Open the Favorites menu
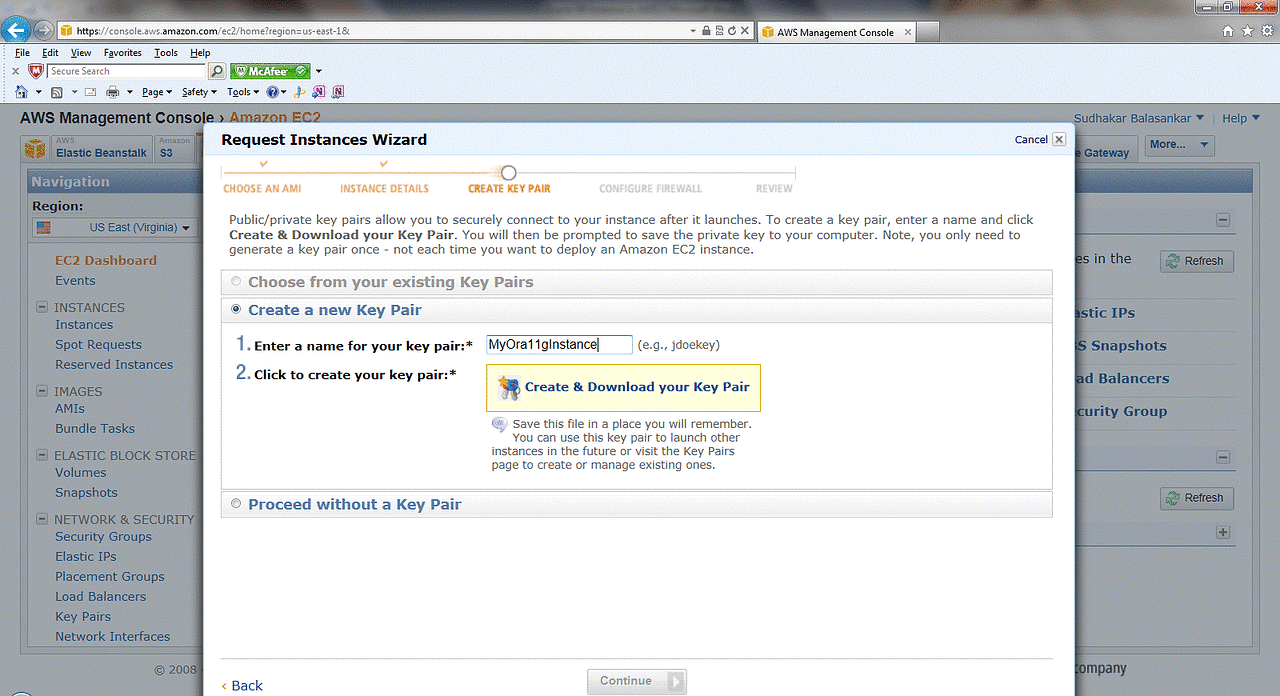 [x=123, y=53]
